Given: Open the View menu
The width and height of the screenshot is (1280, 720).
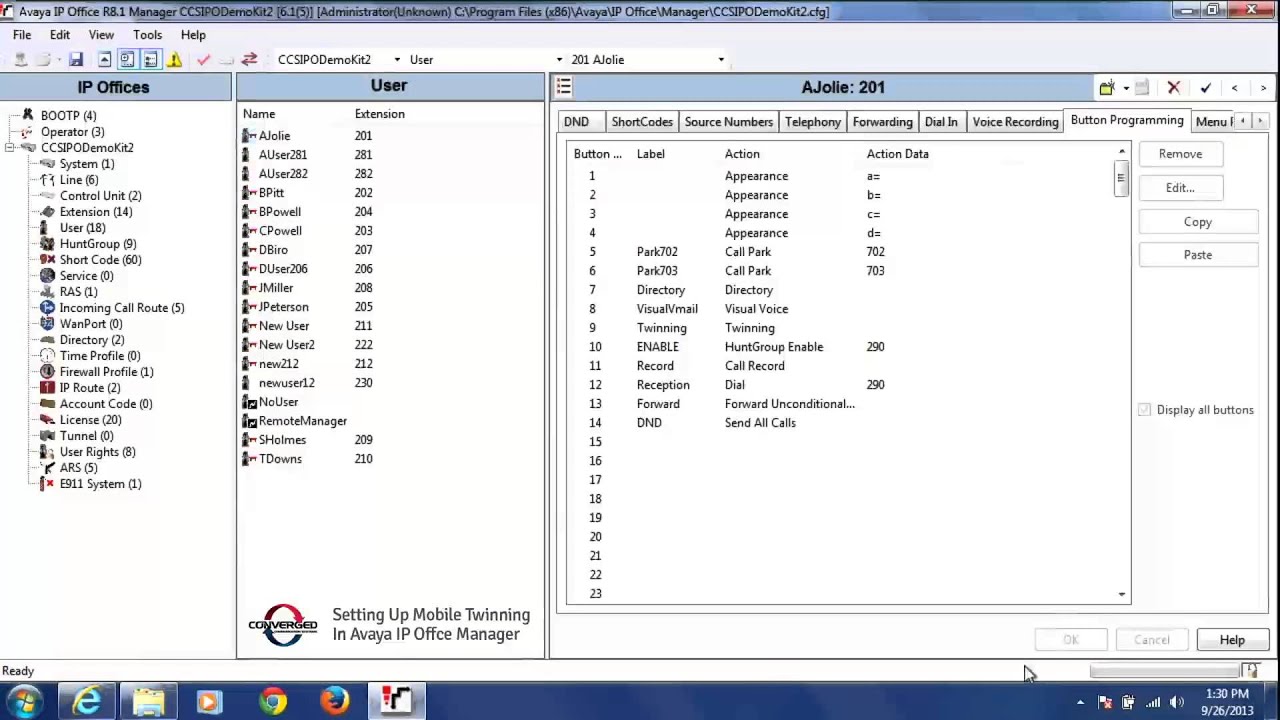Looking at the screenshot, I should [x=101, y=35].
